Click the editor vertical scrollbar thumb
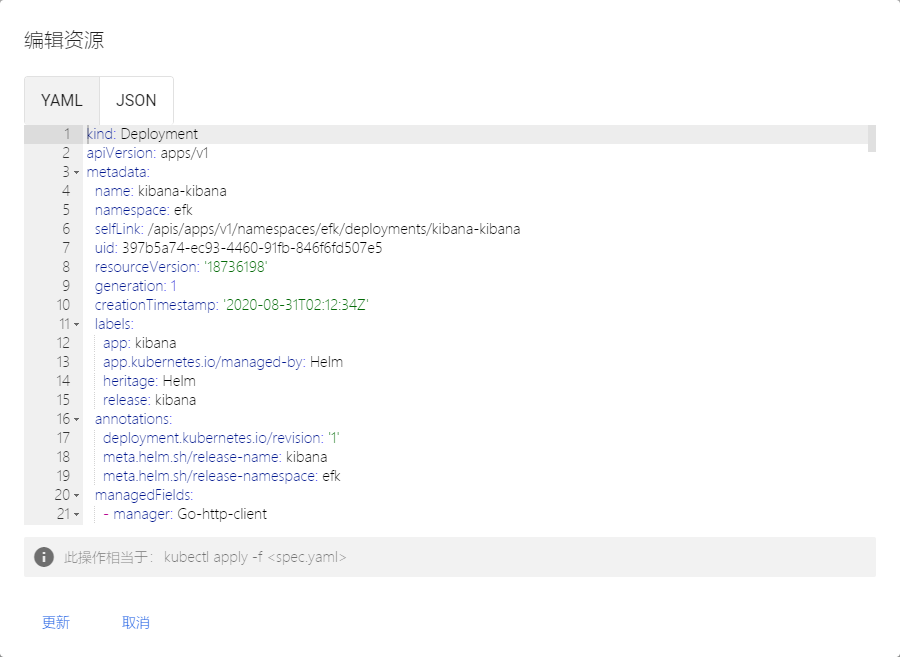900x657 pixels. click(x=872, y=138)
